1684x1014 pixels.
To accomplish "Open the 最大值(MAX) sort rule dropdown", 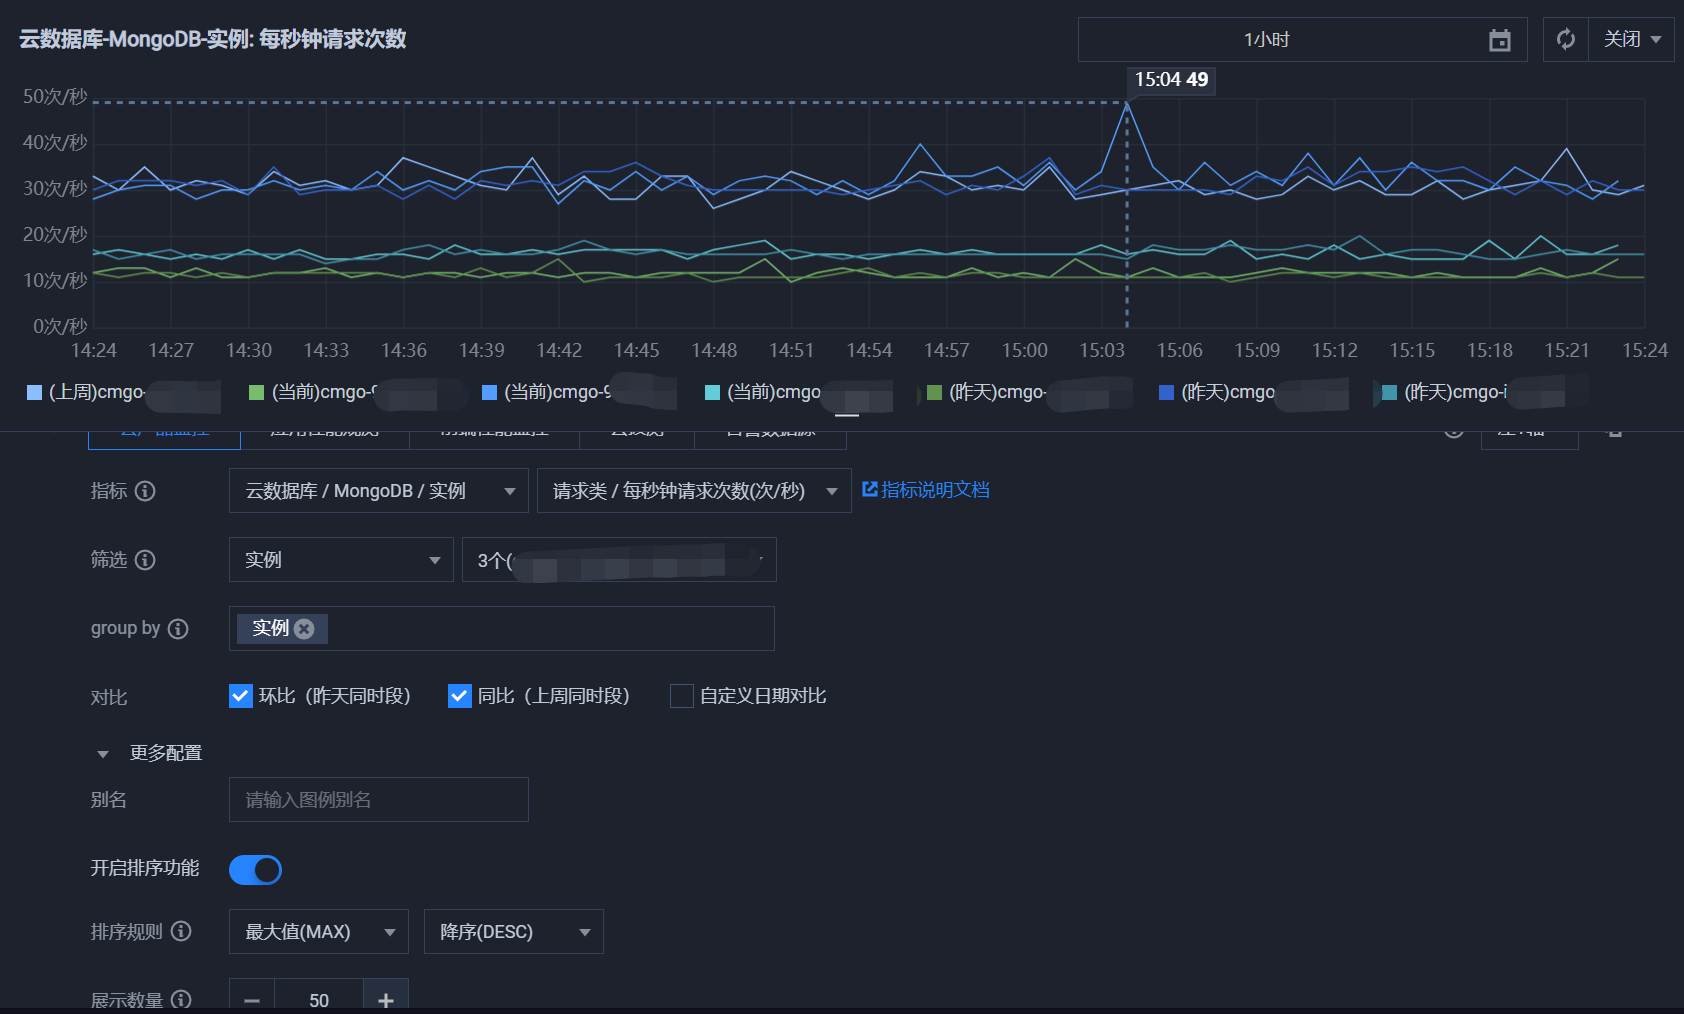I will click(x=318, y=932).
